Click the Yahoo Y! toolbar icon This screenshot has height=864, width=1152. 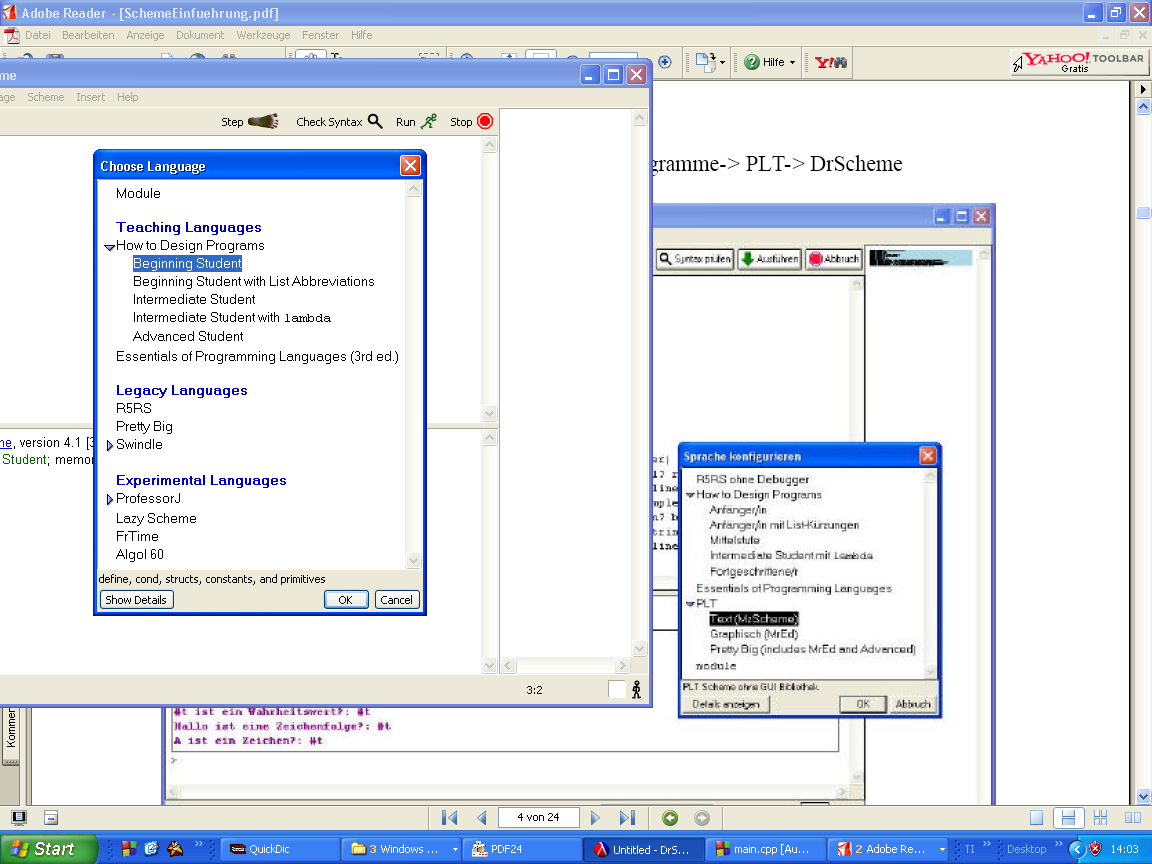pos(831,62)
